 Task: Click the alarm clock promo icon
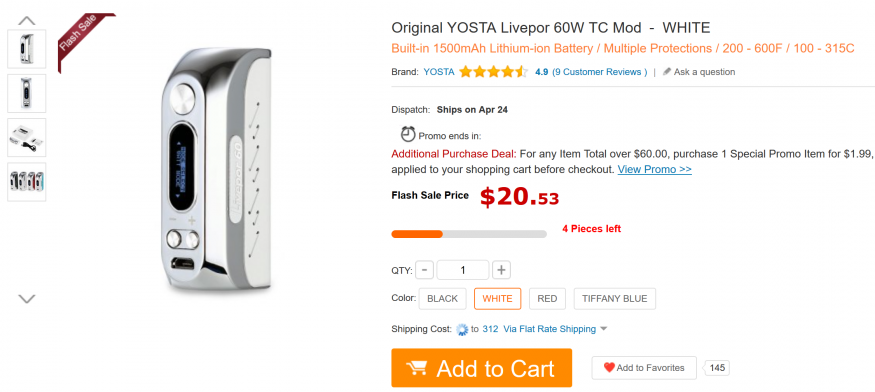(408, 134)
